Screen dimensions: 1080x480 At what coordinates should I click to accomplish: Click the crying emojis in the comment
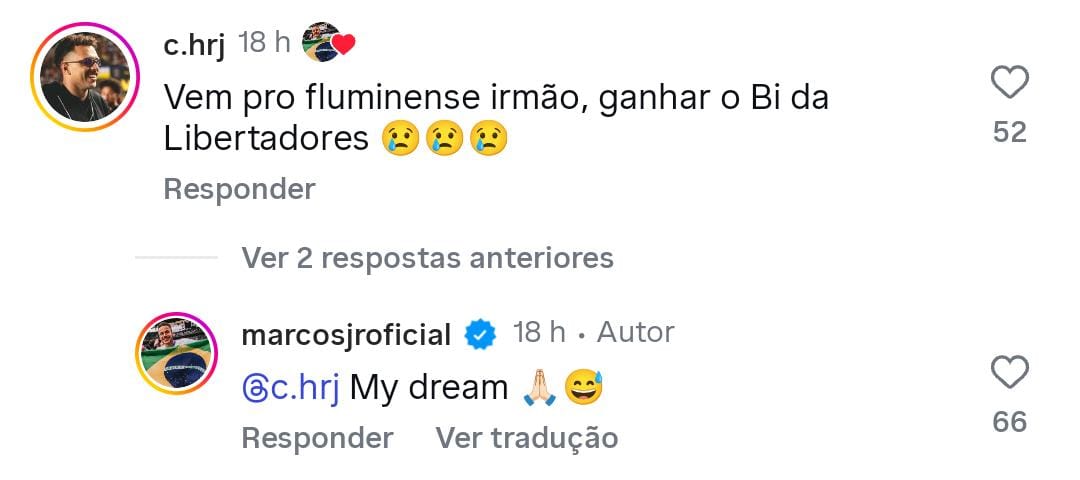(444, 139)
